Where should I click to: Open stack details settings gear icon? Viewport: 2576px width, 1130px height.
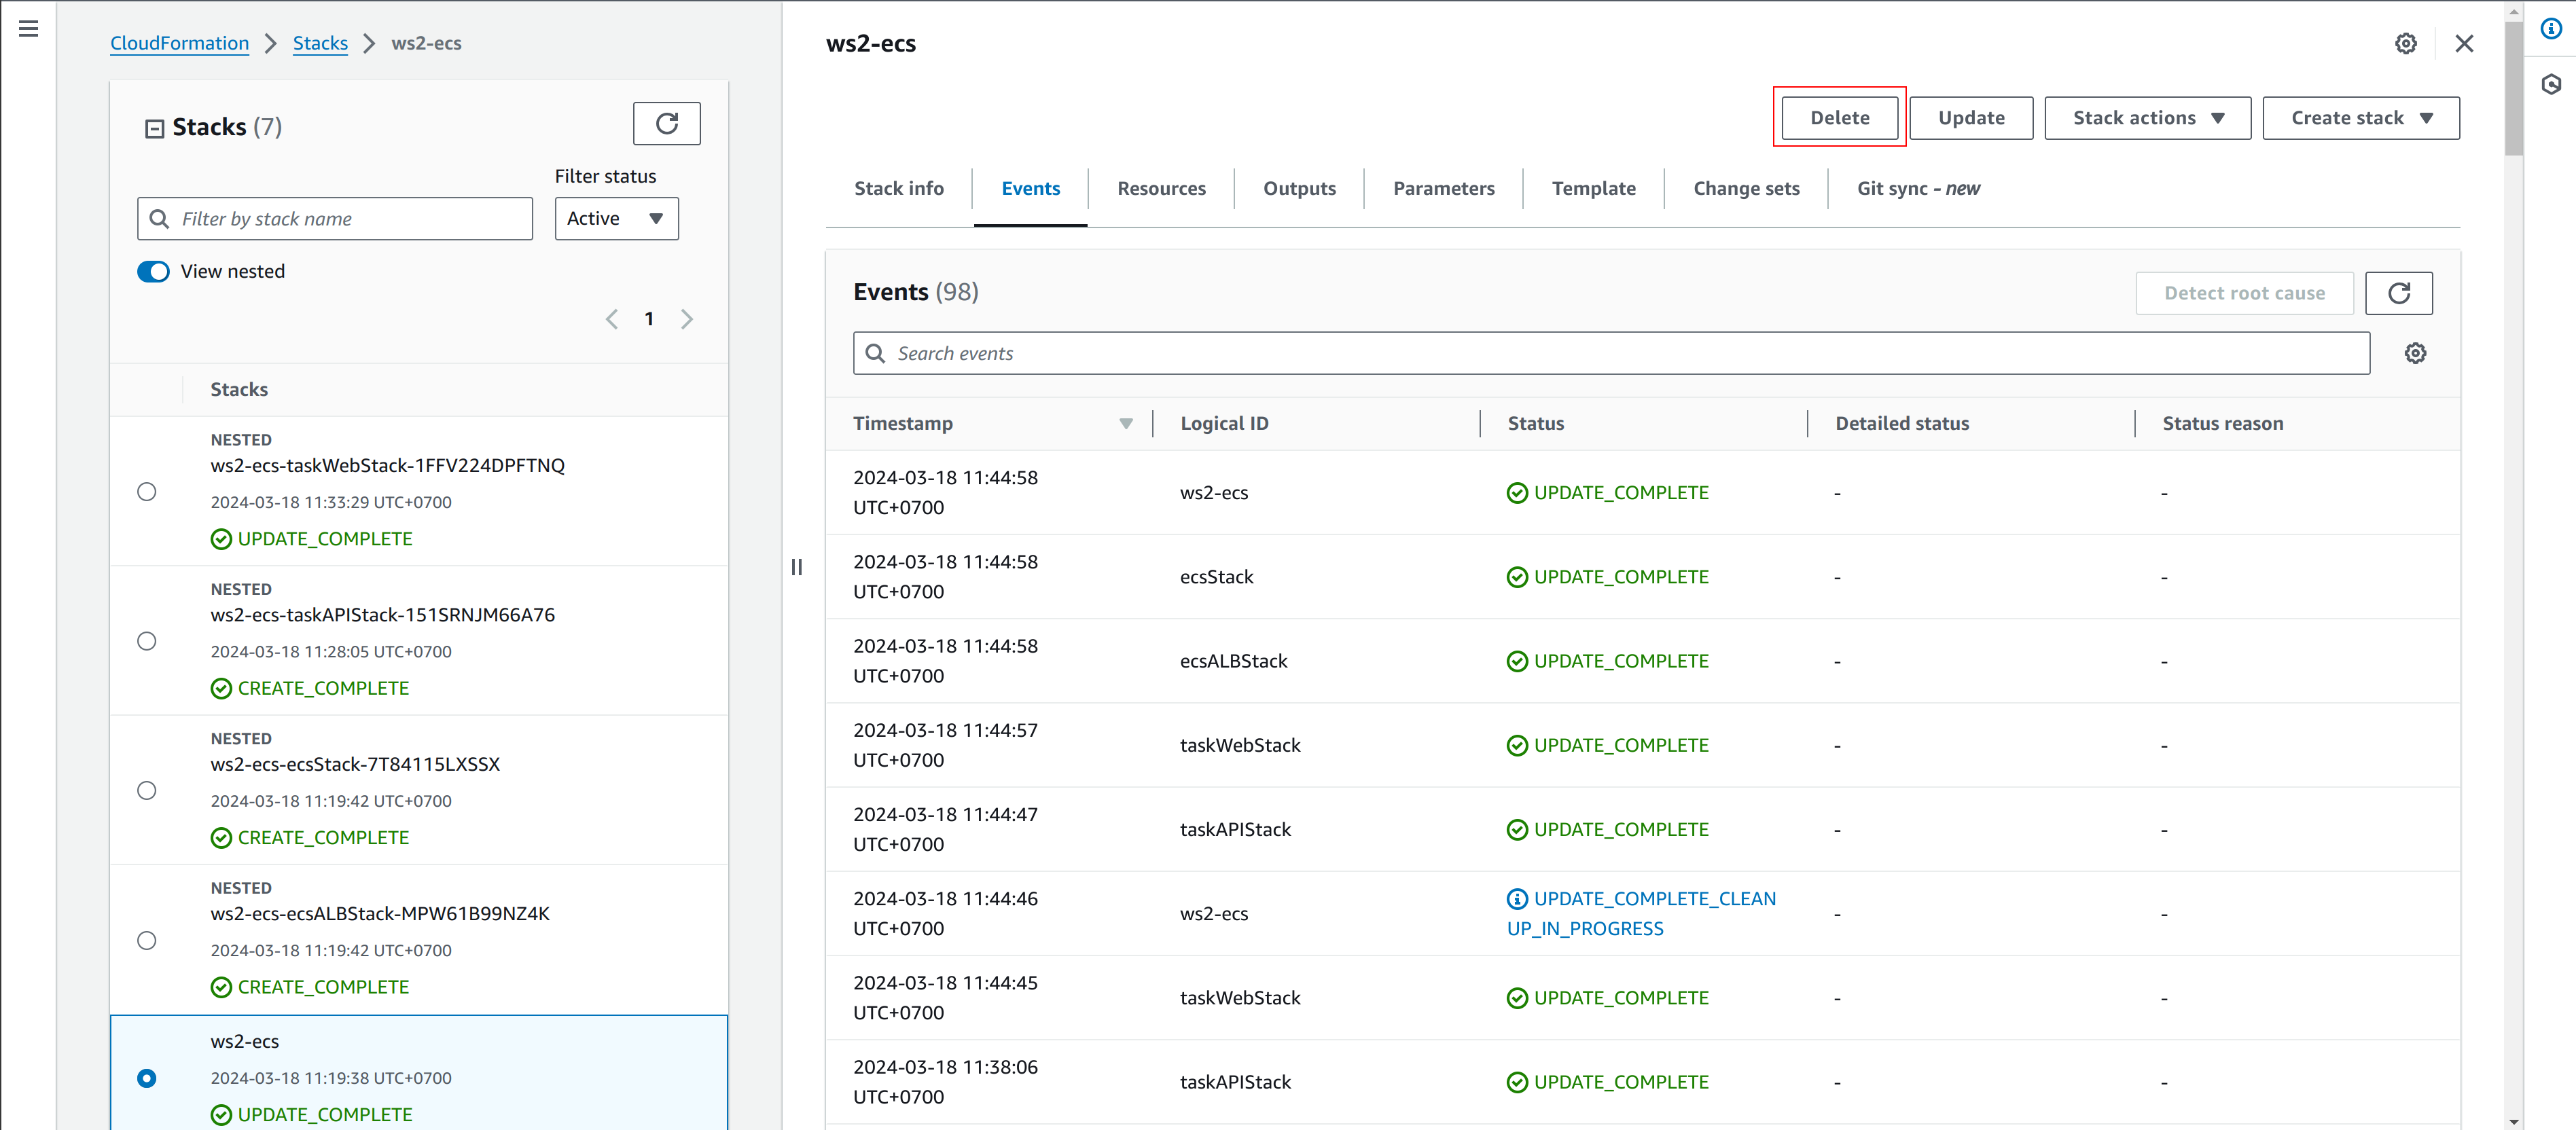click(x=2405, y=44)
